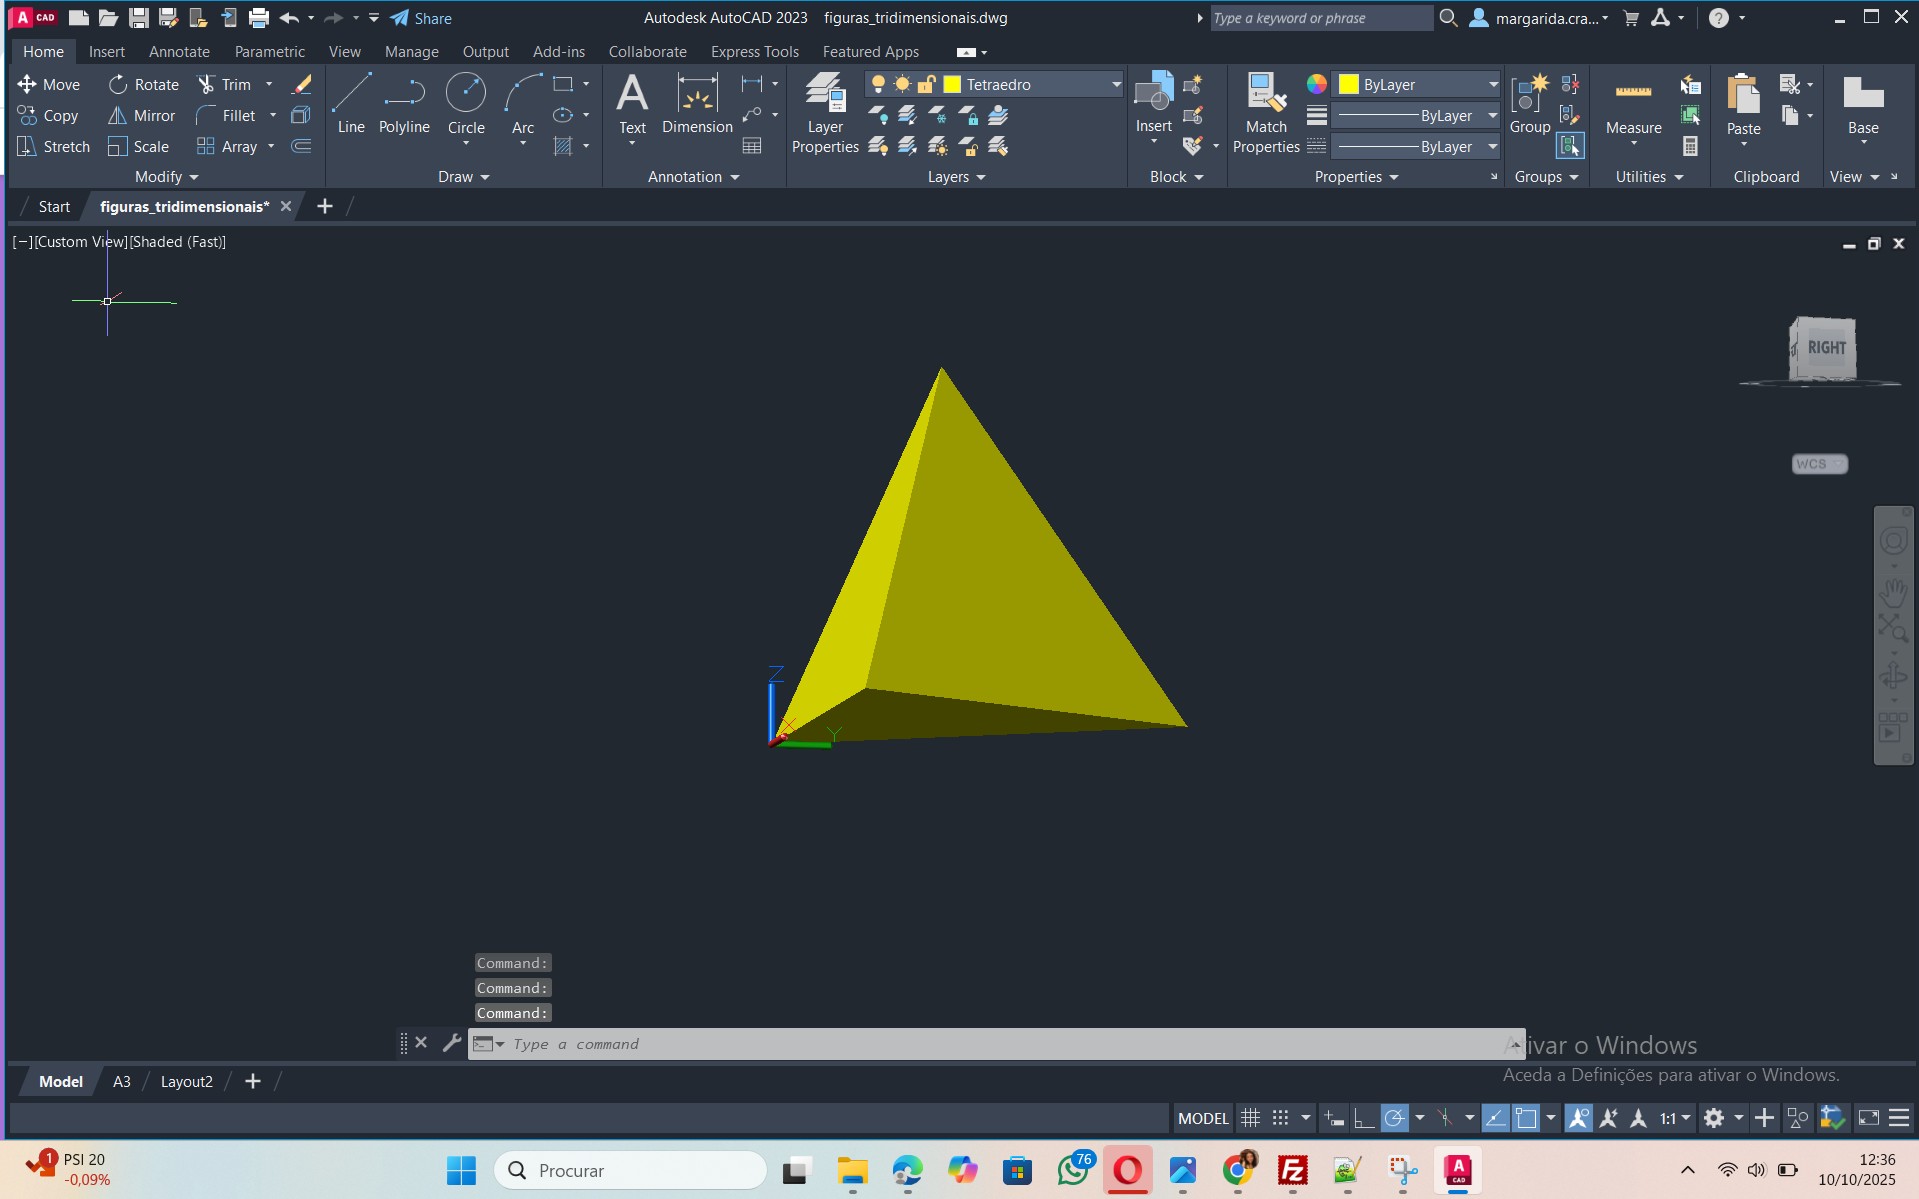Image resolution: width=1919 pixels, height=1199 pixels.
Task: Toggle annotation visibility in status bar
Action: pyautogui.click(x=1579, y=1118)
